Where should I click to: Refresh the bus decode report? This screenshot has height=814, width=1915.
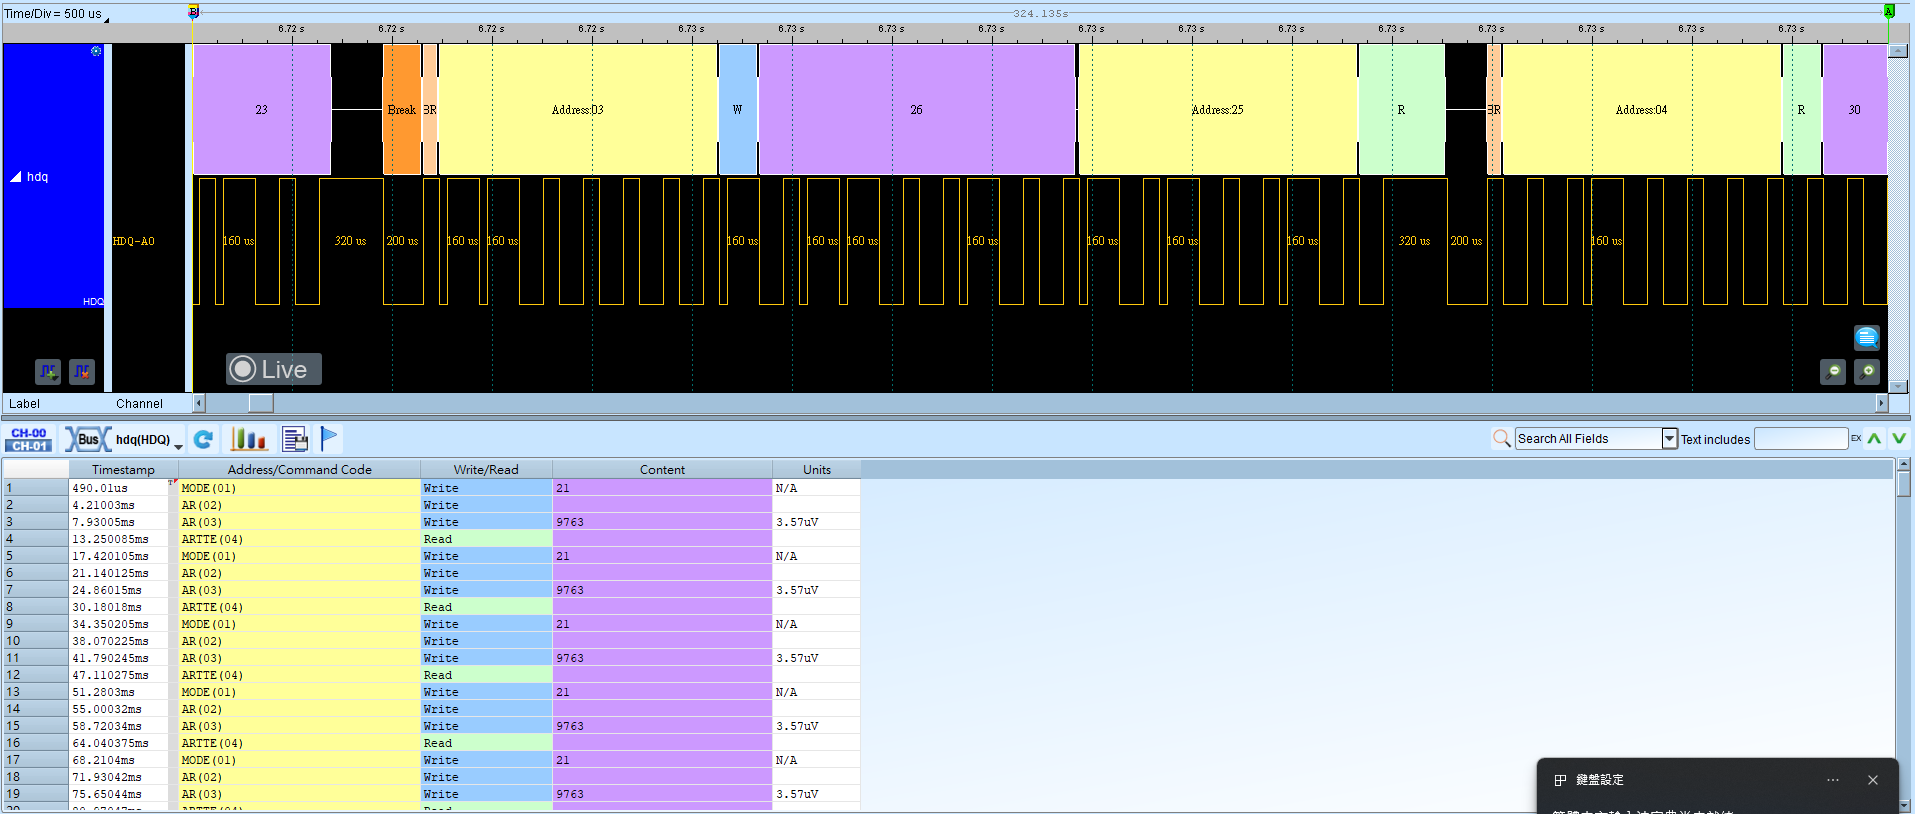click(203, 439)
